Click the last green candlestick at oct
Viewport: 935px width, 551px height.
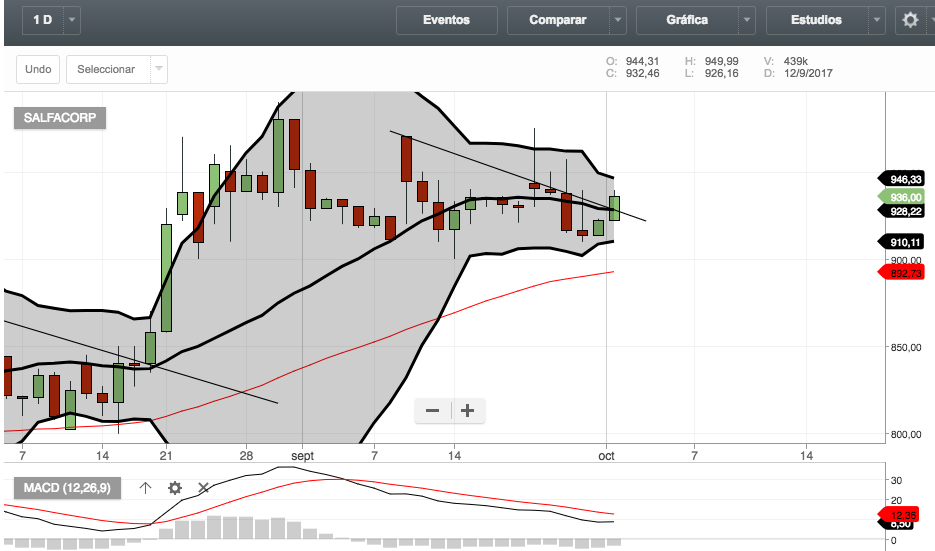(614, 208)
